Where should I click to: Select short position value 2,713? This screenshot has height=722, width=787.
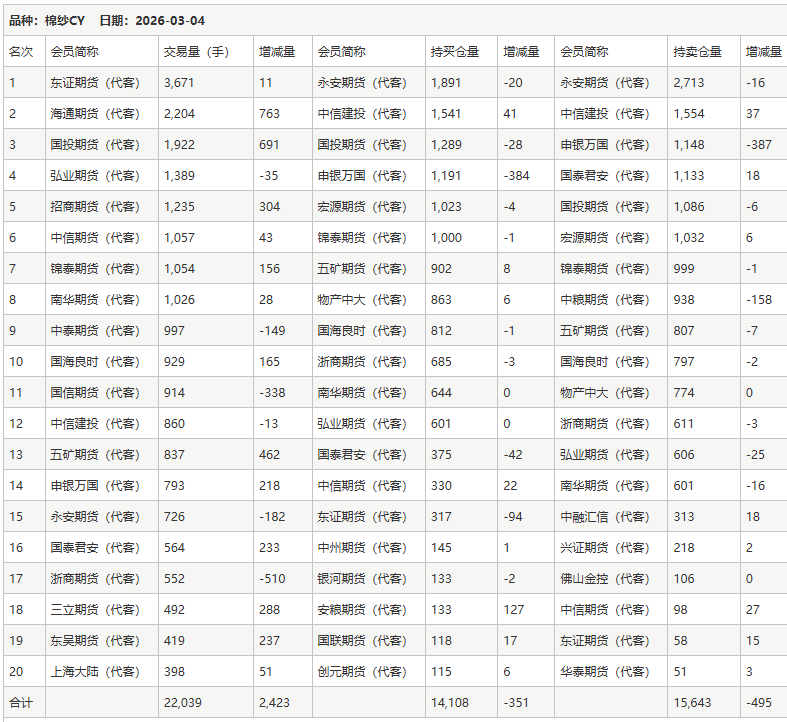tap(689, 83)
